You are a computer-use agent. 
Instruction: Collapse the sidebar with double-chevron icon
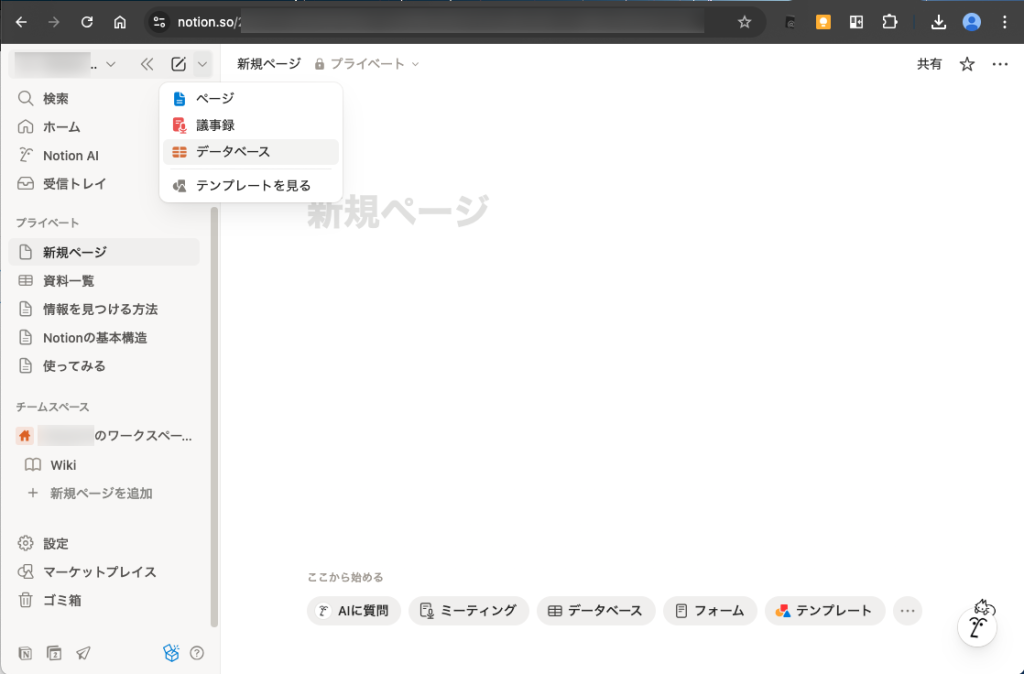point(147,64)
